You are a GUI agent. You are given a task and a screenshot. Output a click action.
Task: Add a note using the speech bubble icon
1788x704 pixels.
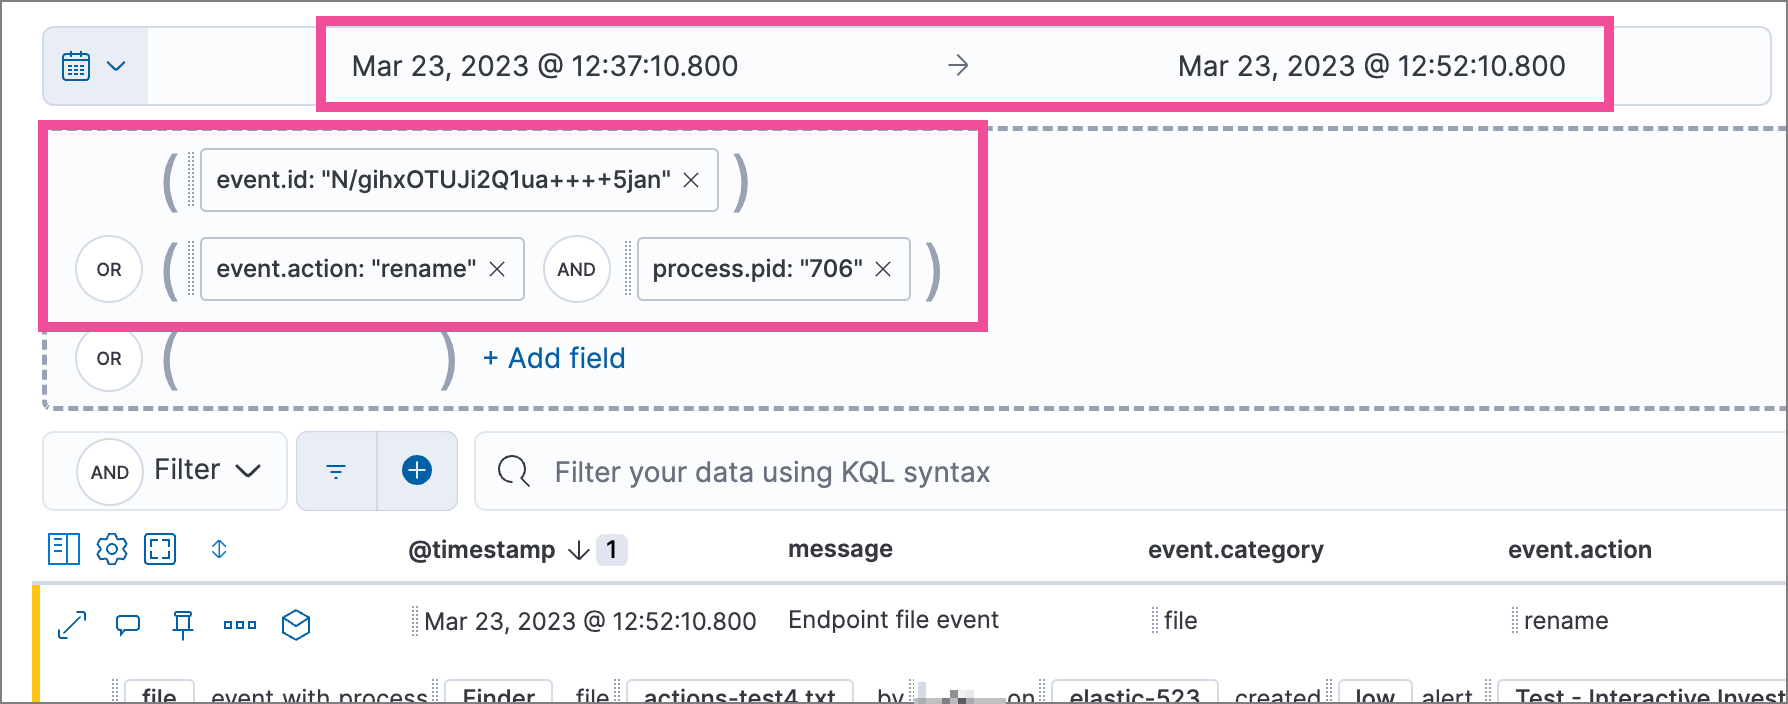click(x=127, y=623)
